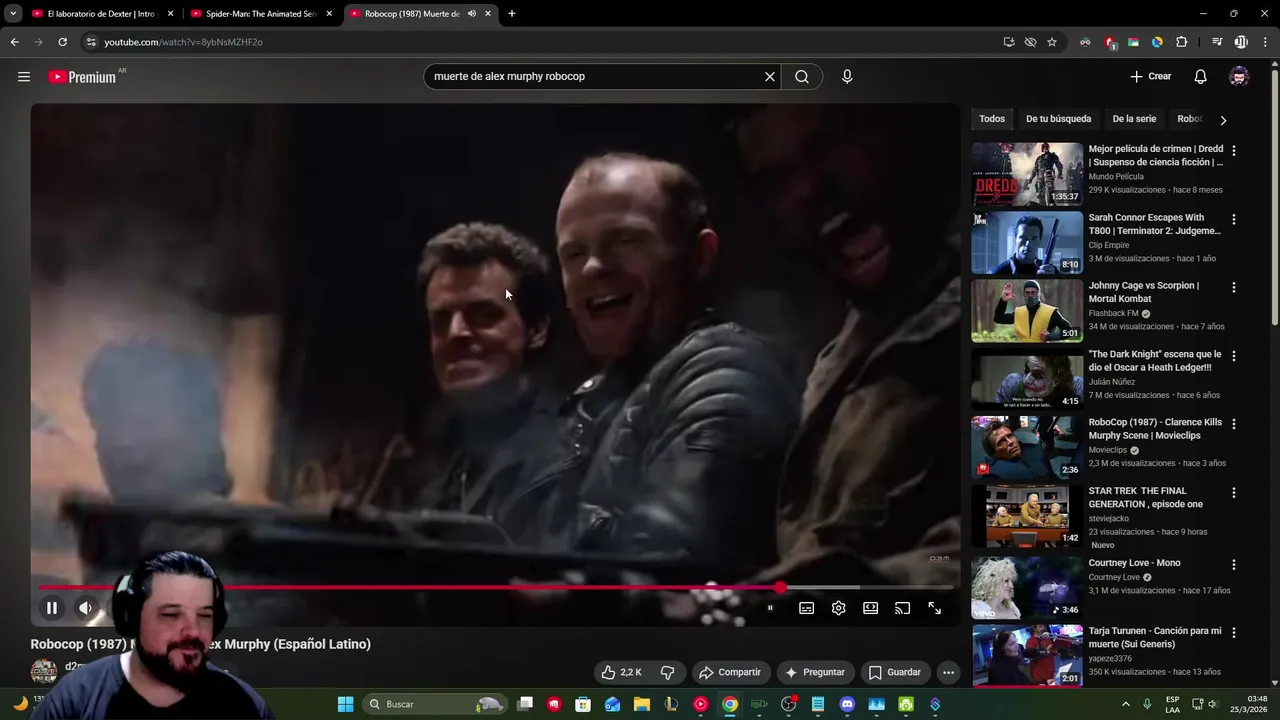Open YouTube notifications bell

pyautogui.click(x=1201, y=77)
